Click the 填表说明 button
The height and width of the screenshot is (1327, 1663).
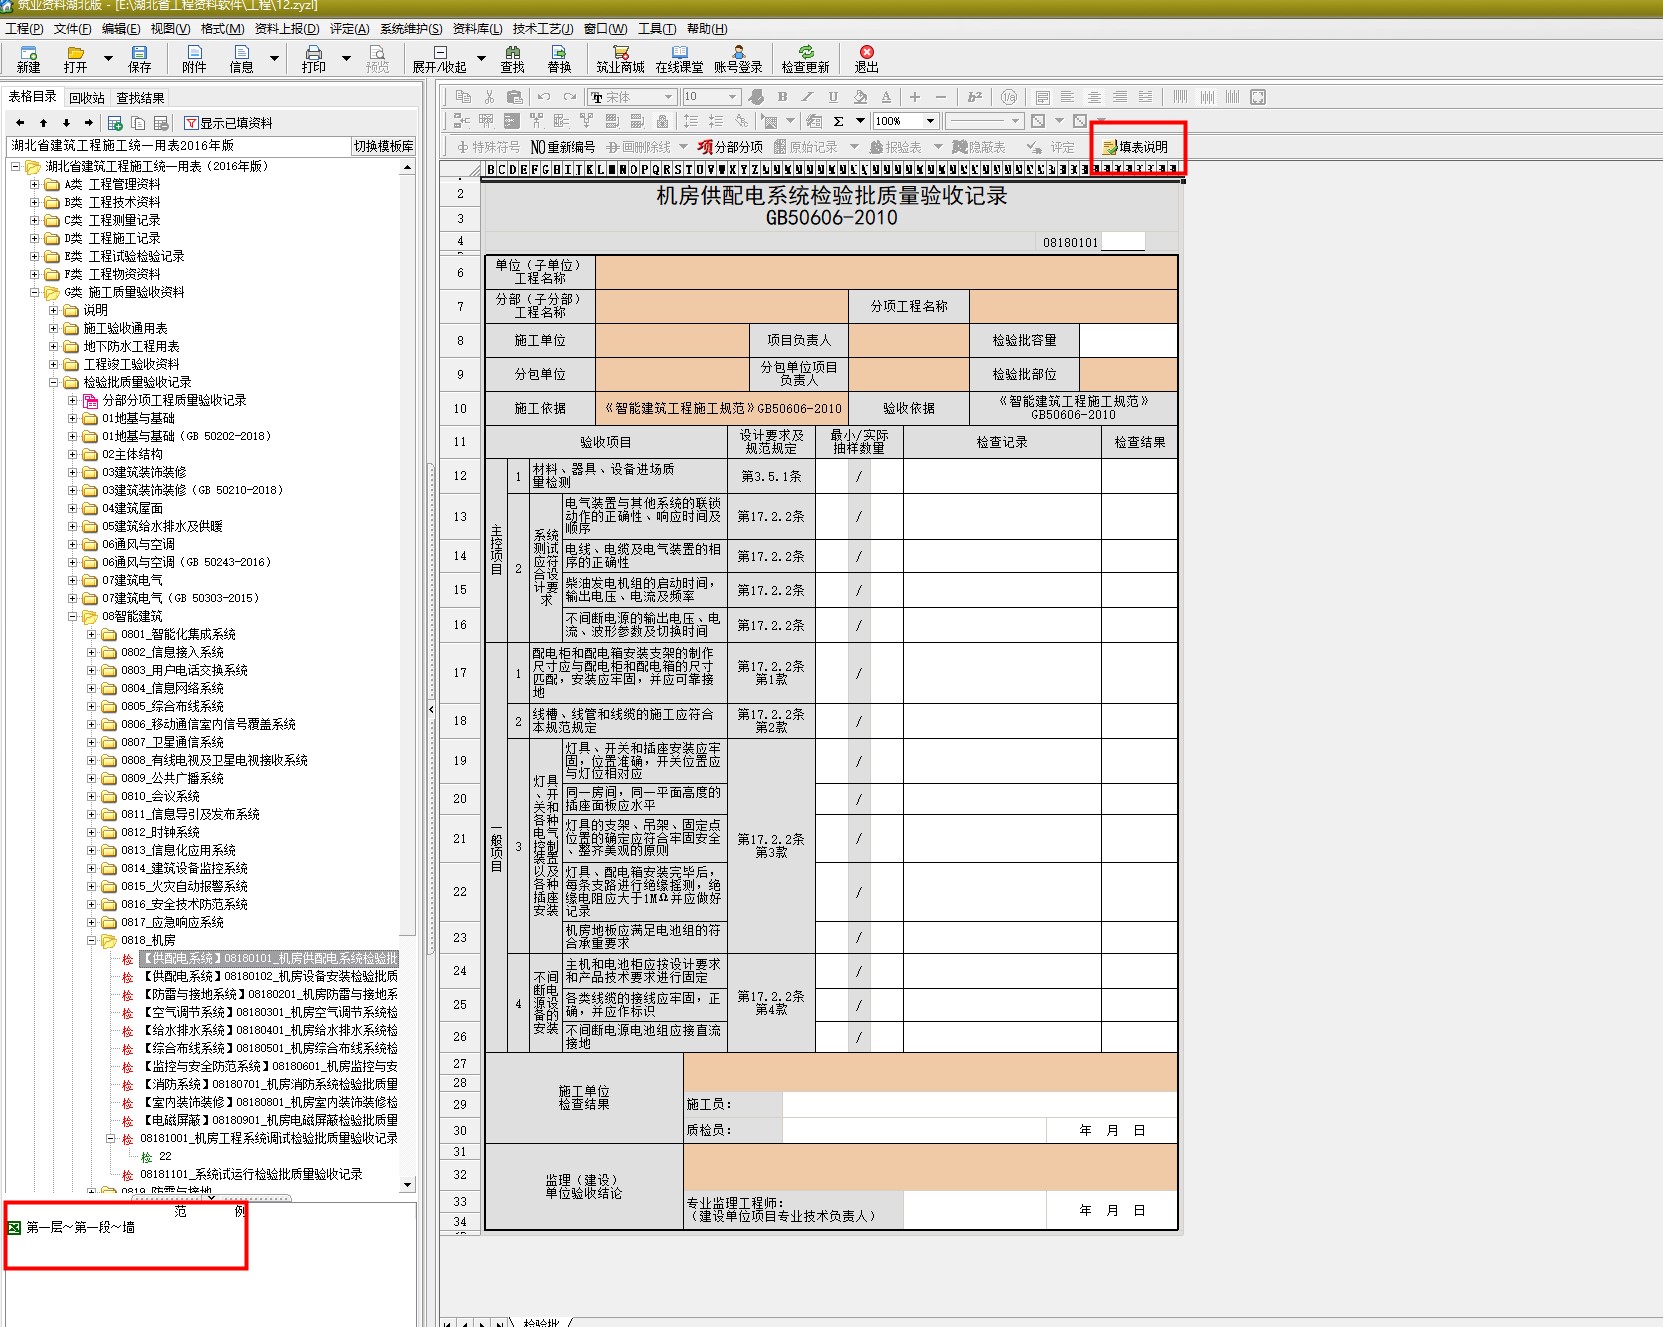[1135, 147]
